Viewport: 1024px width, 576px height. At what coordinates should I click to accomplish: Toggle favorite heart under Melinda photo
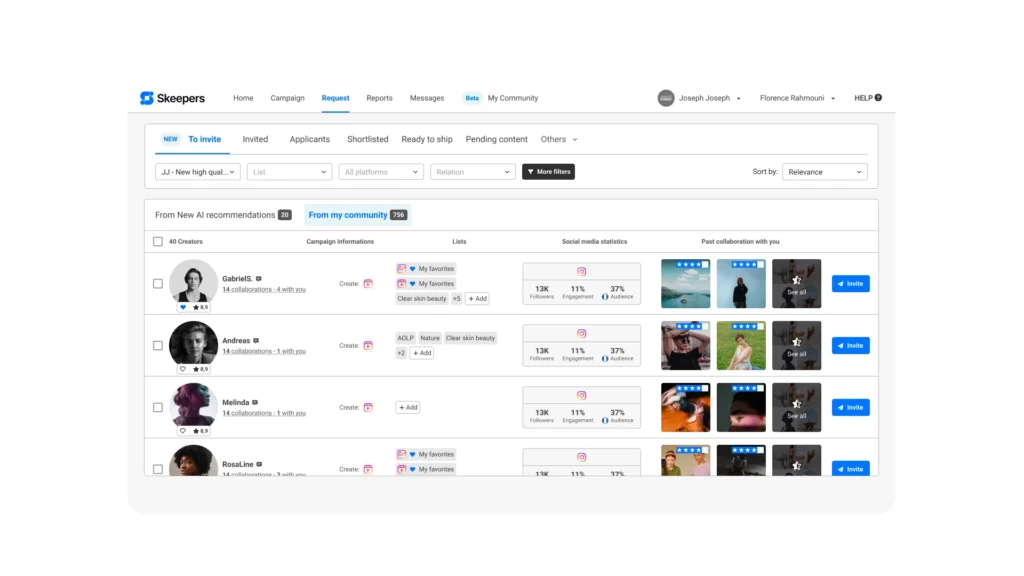(183, 431)
